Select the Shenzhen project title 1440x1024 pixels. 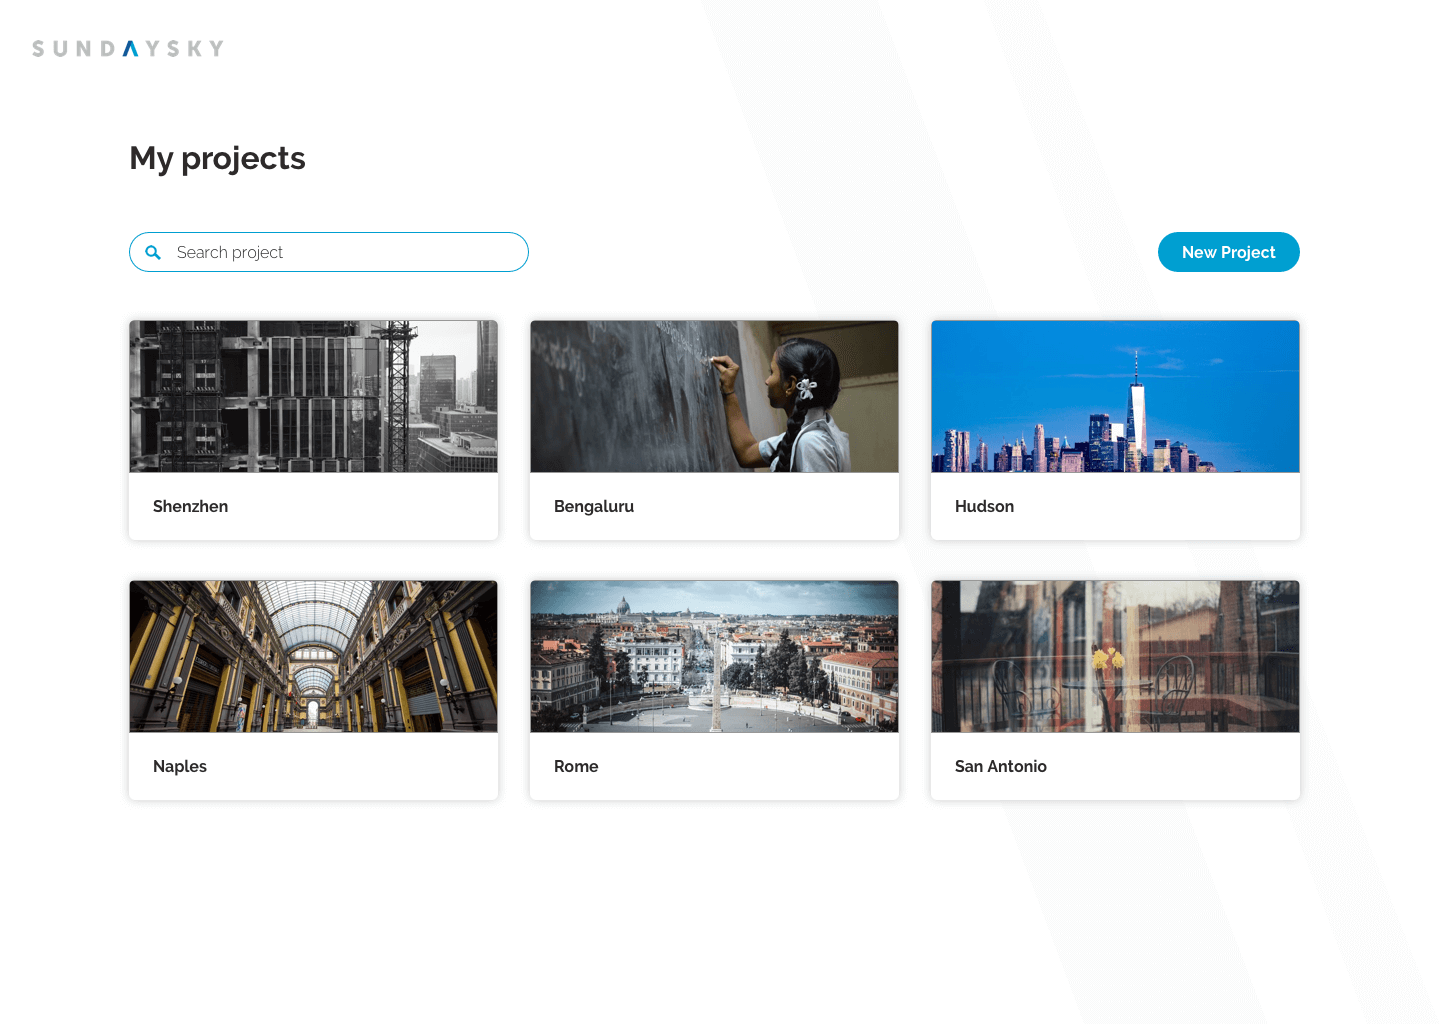tap(190, 506)
